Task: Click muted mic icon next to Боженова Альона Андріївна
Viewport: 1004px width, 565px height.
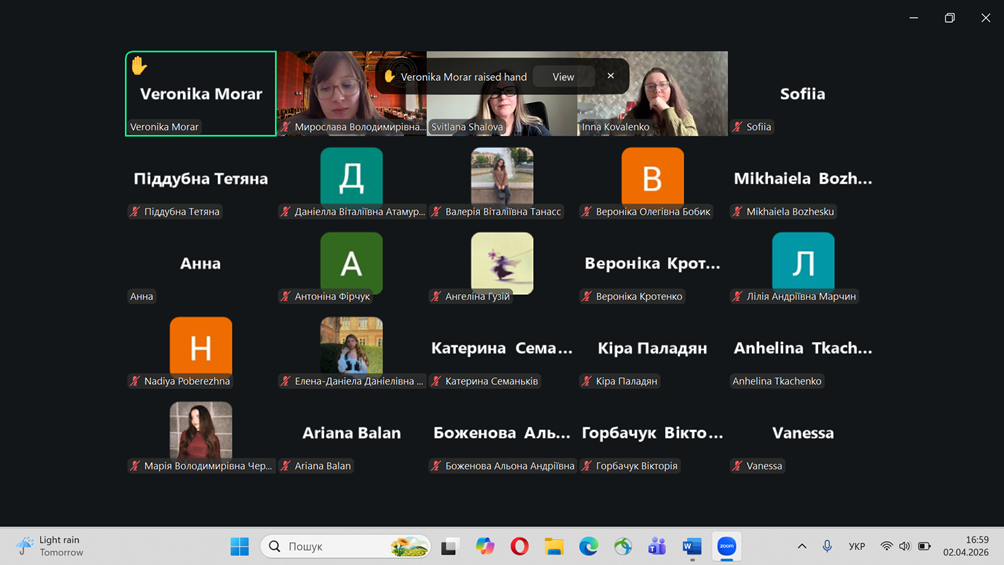Action: 437,466
